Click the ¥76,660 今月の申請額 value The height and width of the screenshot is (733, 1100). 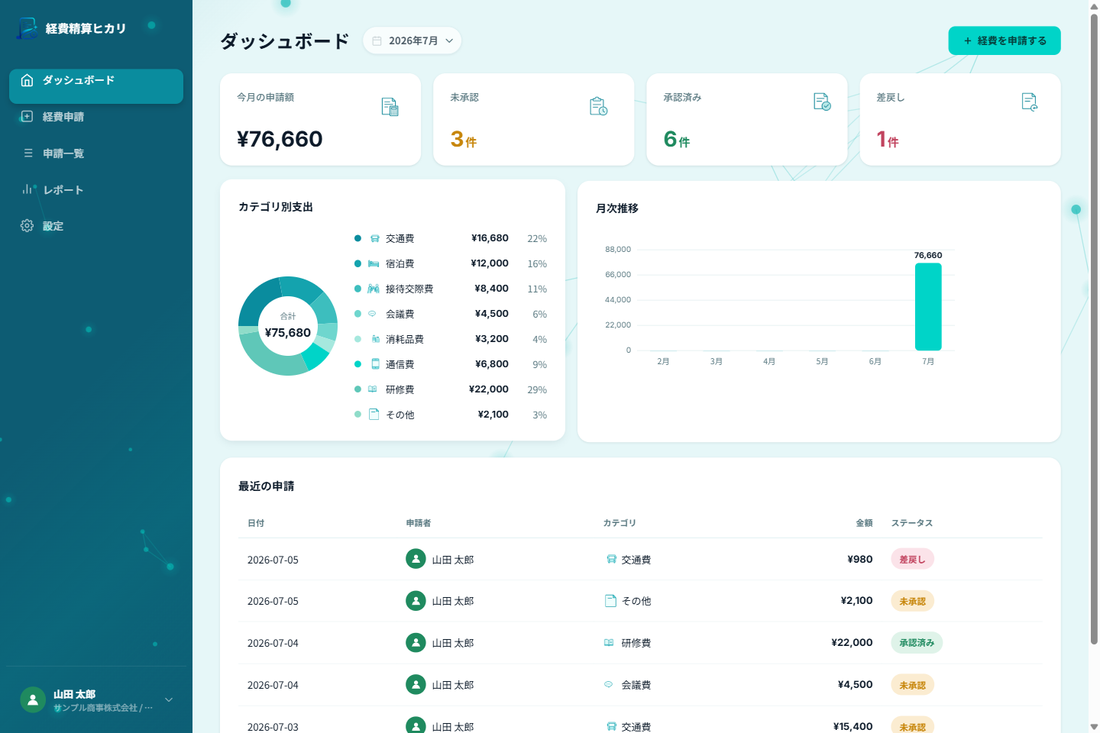280,139
